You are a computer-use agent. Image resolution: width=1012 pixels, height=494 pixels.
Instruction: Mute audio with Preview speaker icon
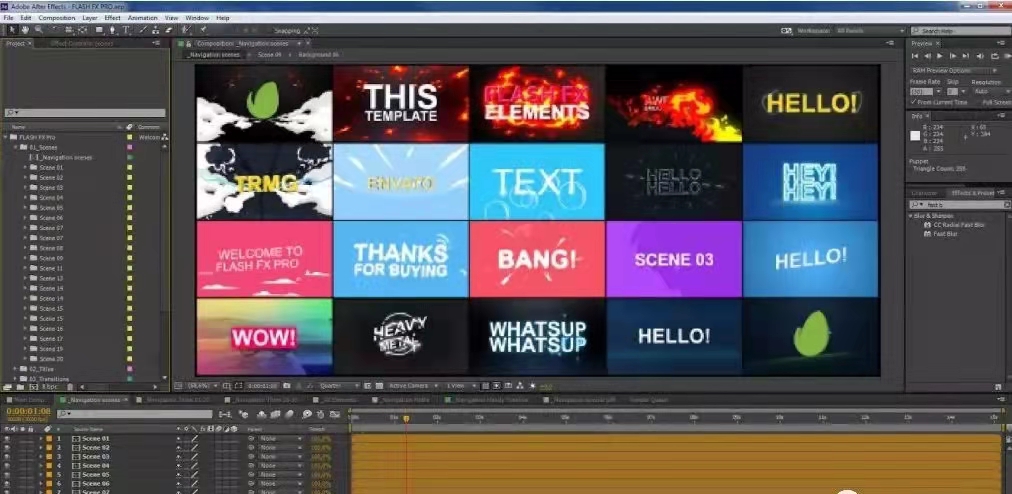click(976, 57)
